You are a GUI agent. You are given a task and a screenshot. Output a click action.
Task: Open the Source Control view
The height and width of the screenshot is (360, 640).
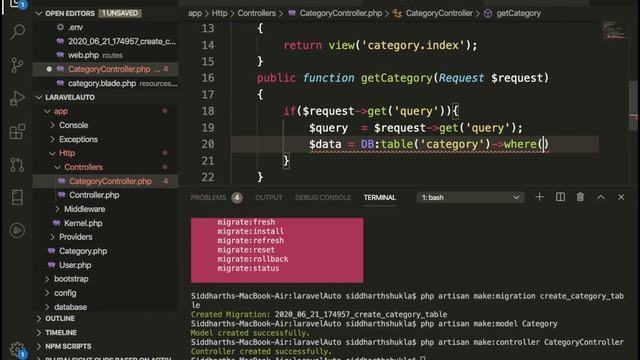tap(17, 65)
